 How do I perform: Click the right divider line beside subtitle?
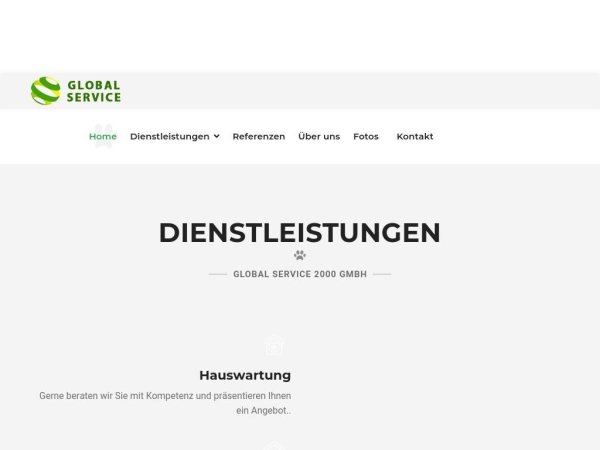point(382,274)
